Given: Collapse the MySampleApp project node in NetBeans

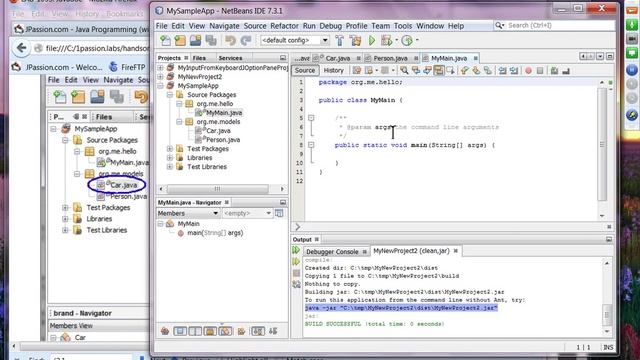Looking at the screenshot, I should click(160, 86).
